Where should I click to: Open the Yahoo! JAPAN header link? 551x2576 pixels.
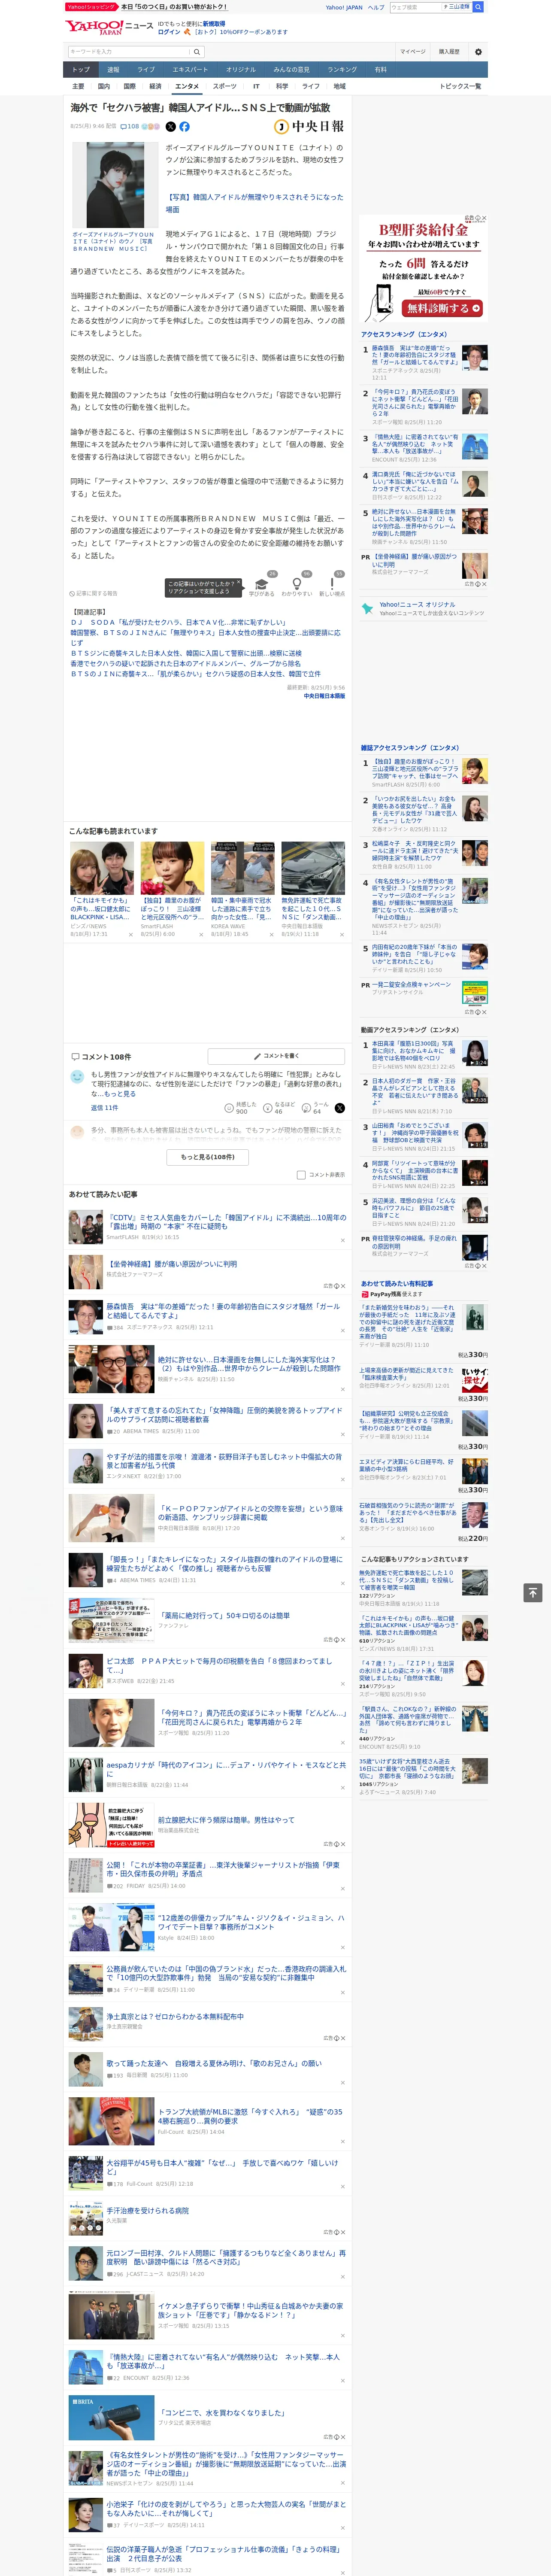[x=344, y=7]
